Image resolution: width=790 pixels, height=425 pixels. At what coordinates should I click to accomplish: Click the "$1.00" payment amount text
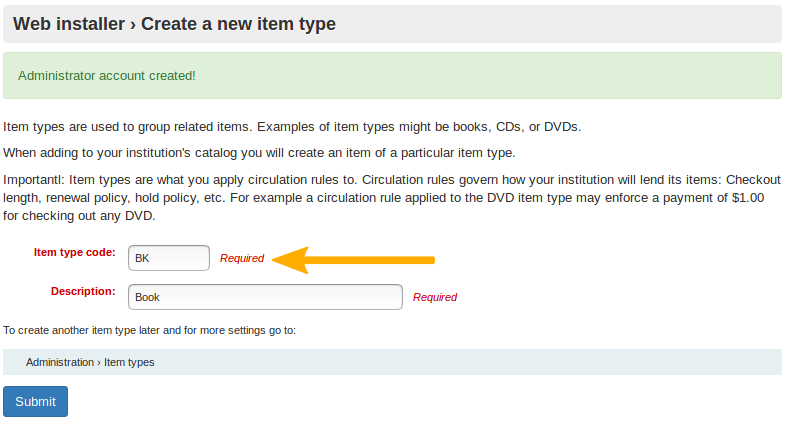tap(747, 198)
